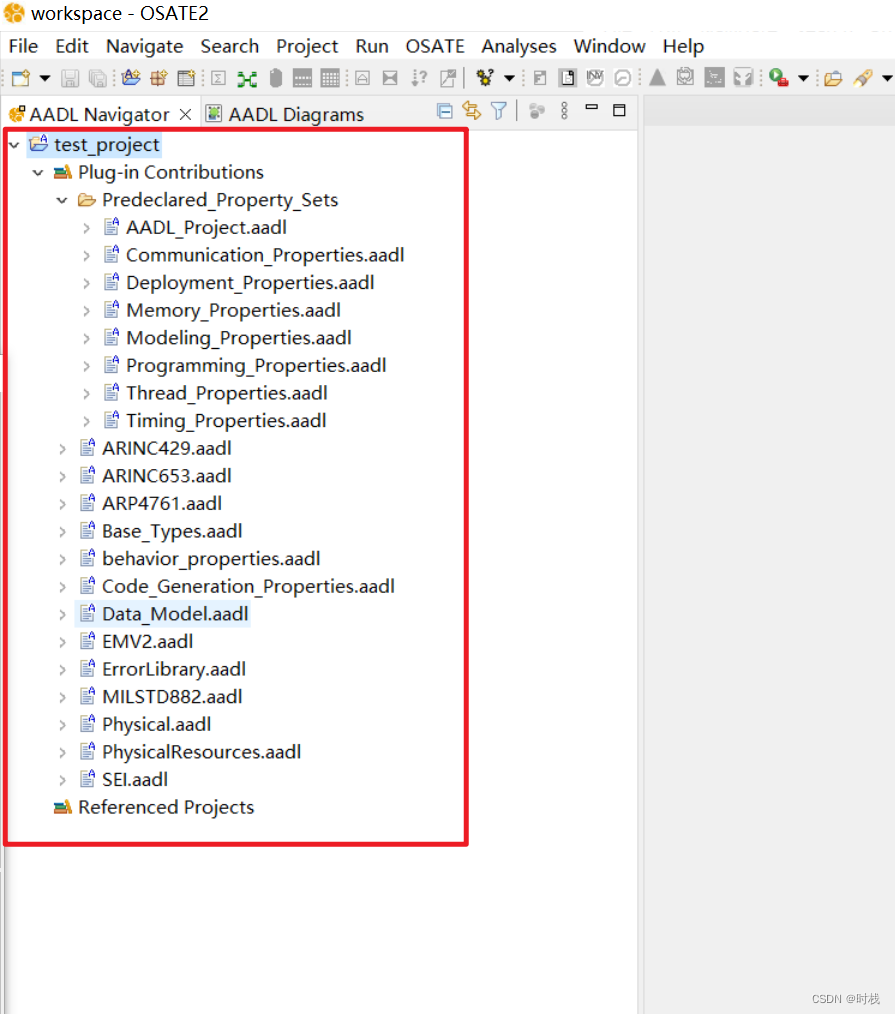Open the dropdown beside the gear bug icon
Viewport: 895px width, 1014px height.
[510, 78]
